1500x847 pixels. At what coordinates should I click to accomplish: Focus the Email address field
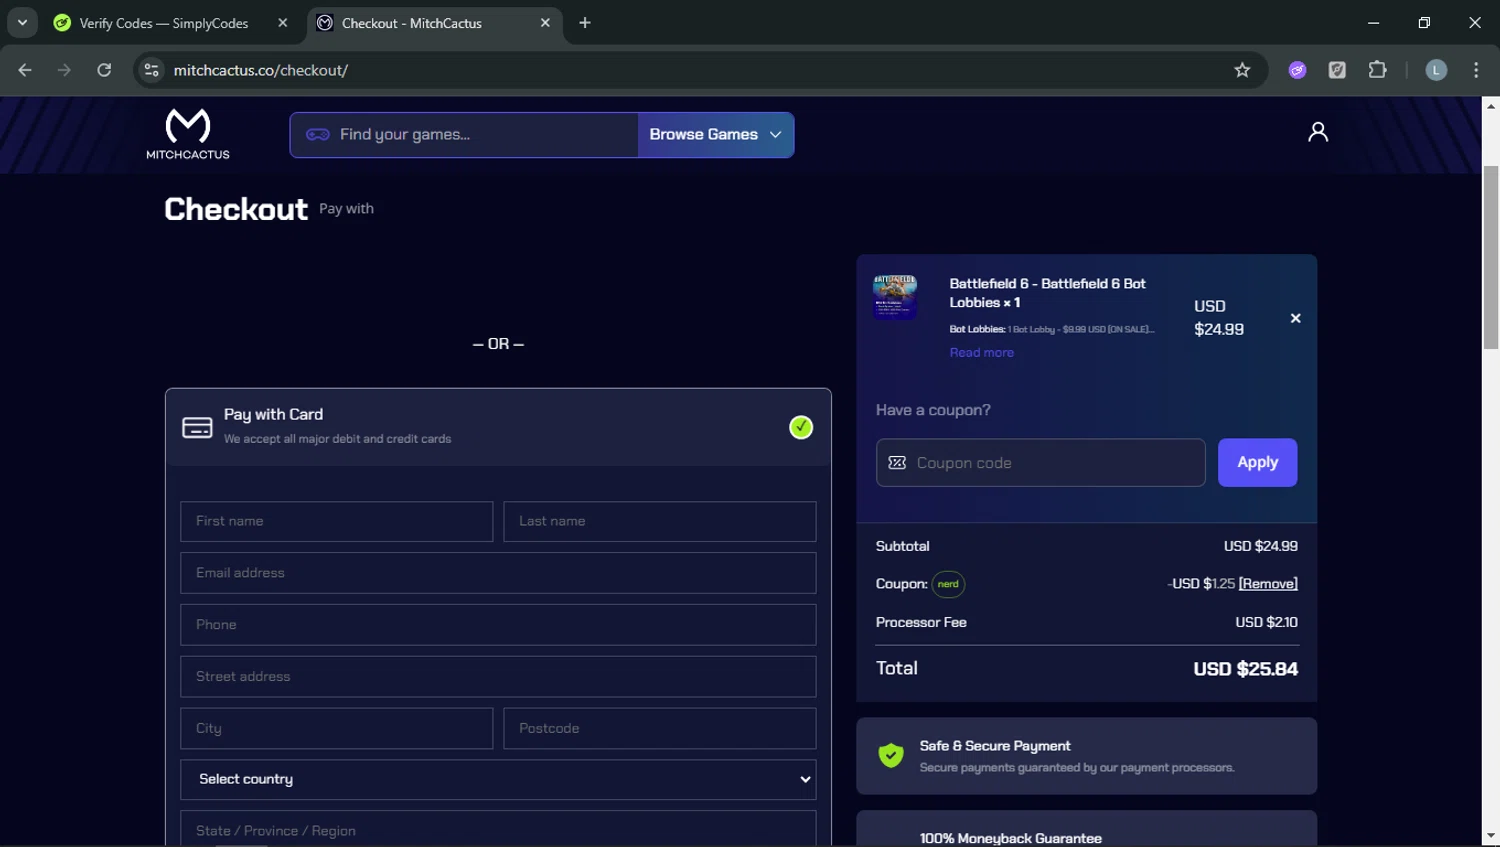498,573
